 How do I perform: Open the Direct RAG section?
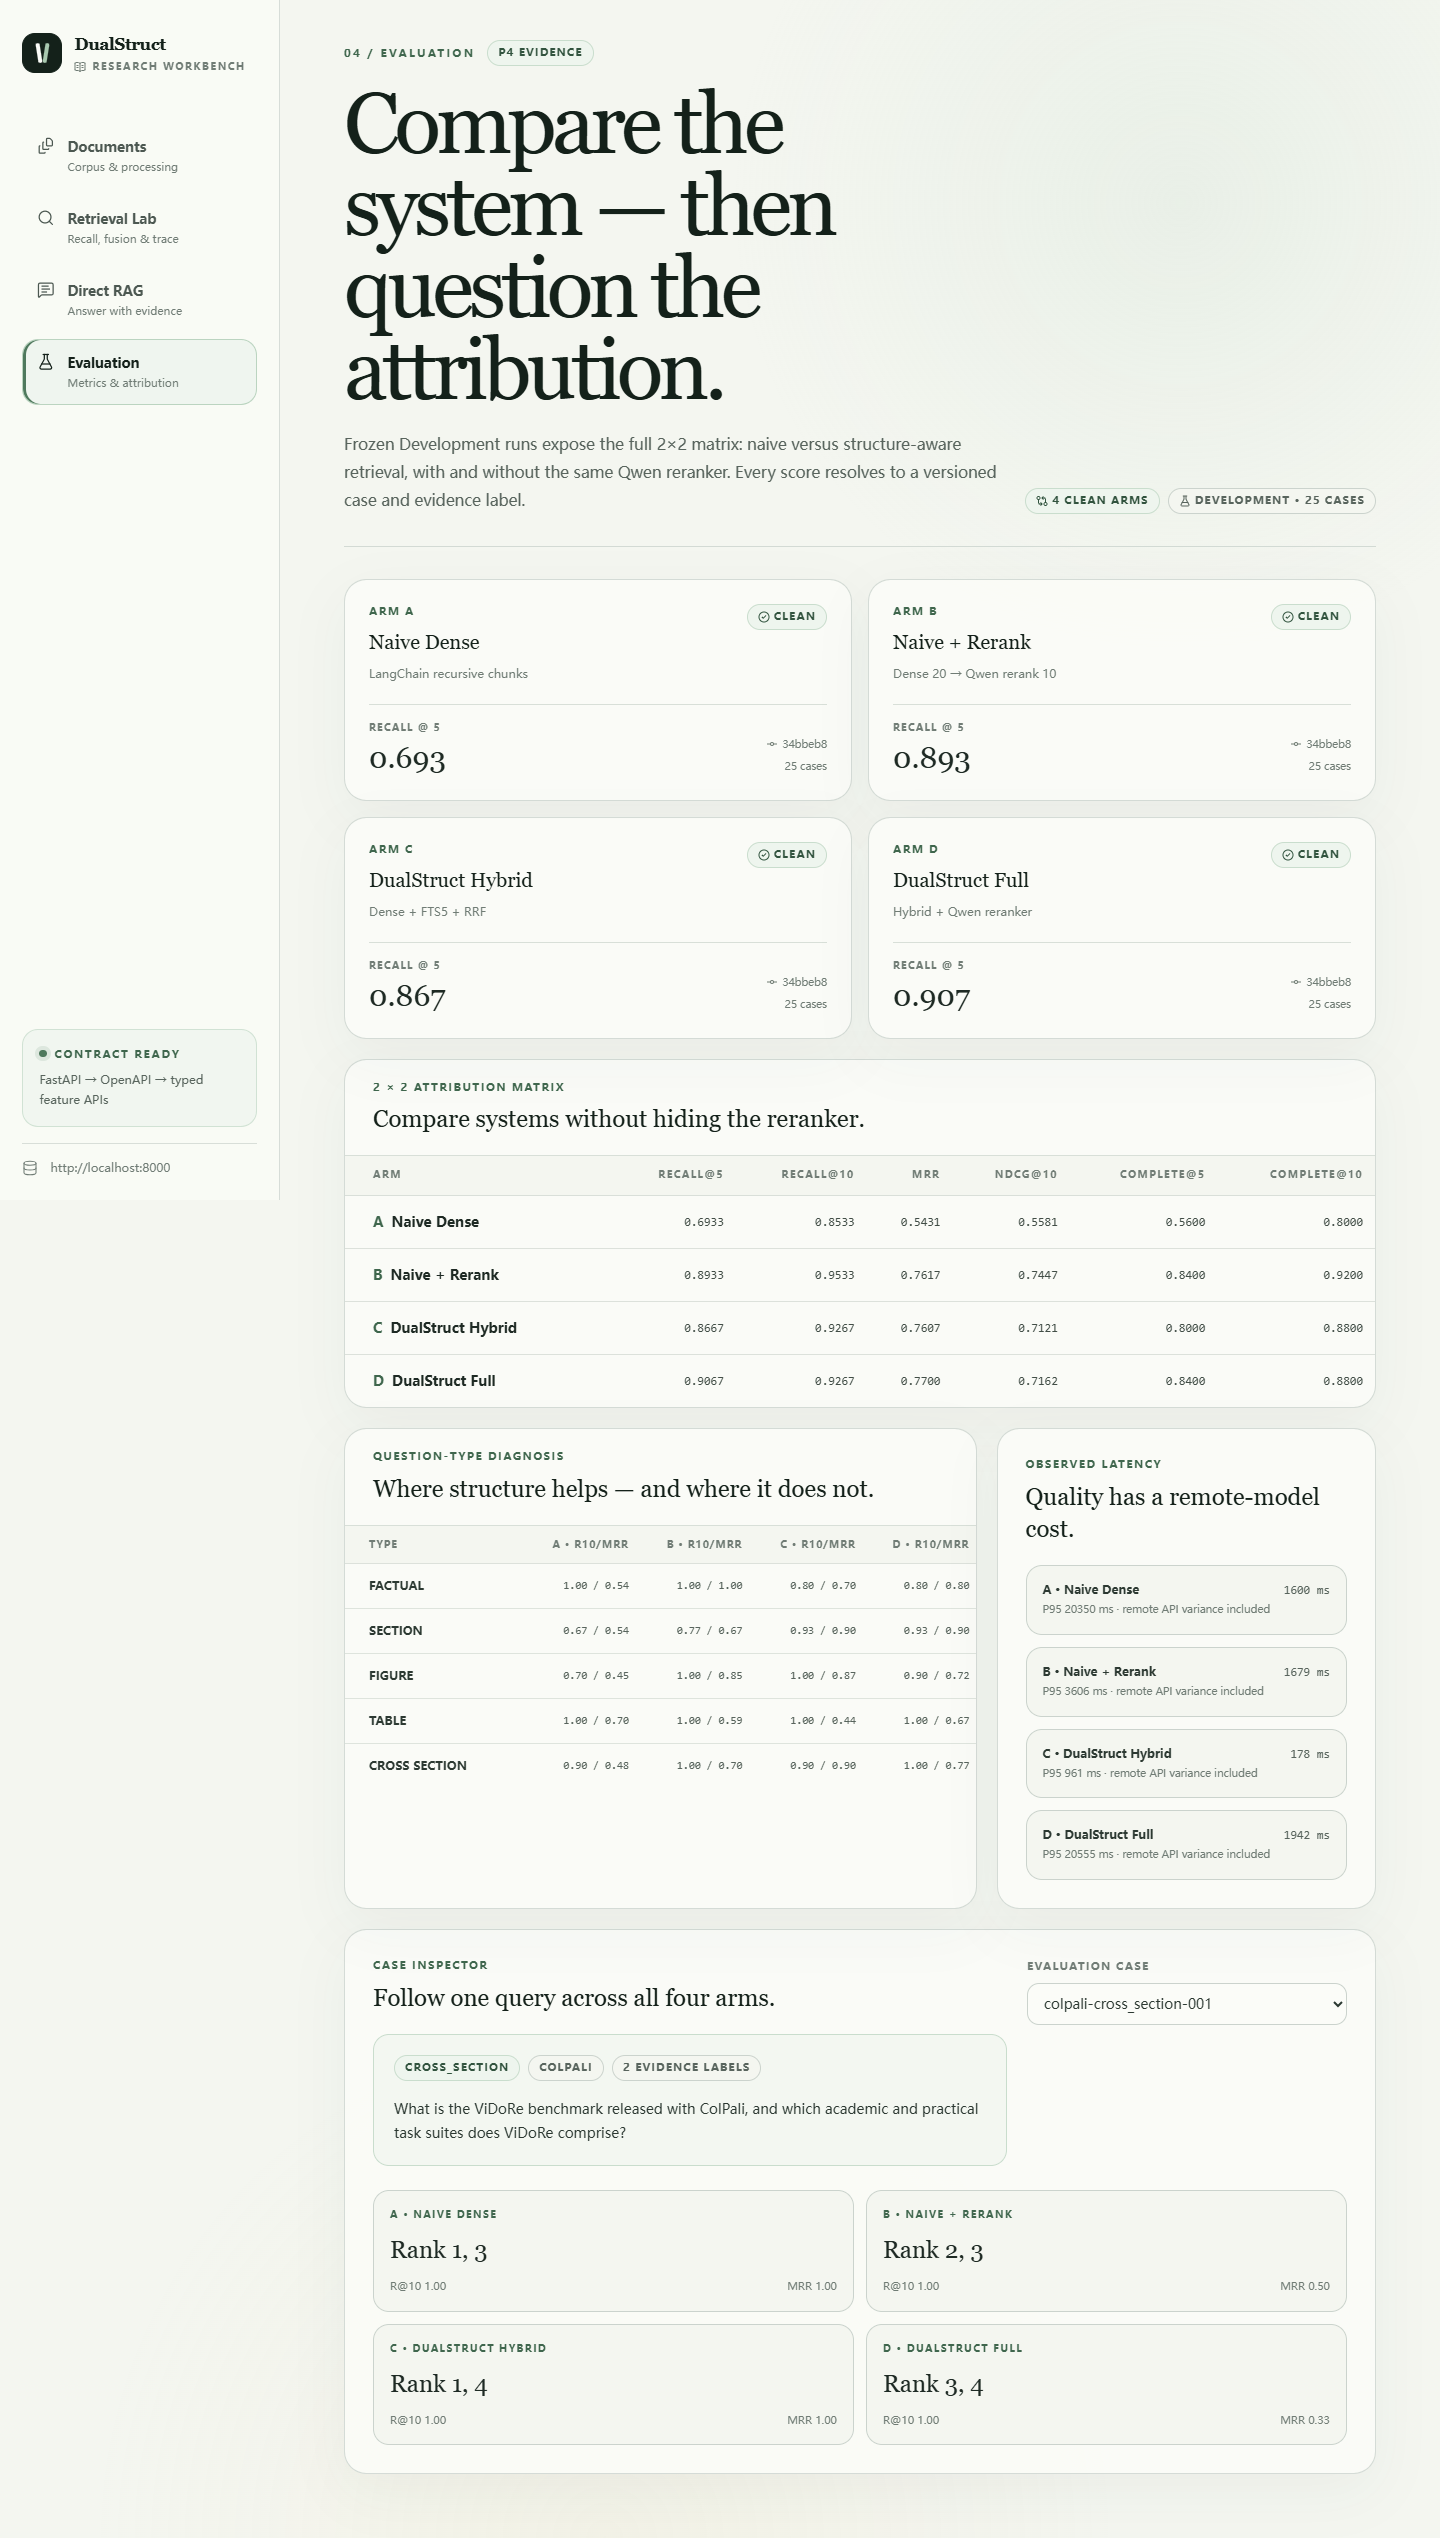[139, 300]
